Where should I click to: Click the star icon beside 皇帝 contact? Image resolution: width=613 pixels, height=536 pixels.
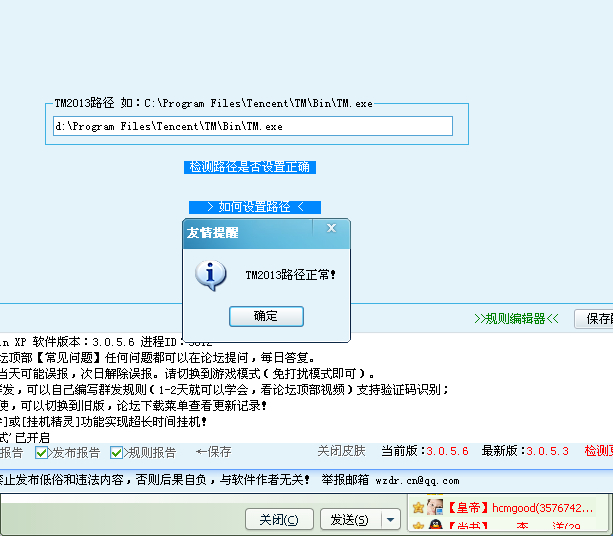click(418, 508)
